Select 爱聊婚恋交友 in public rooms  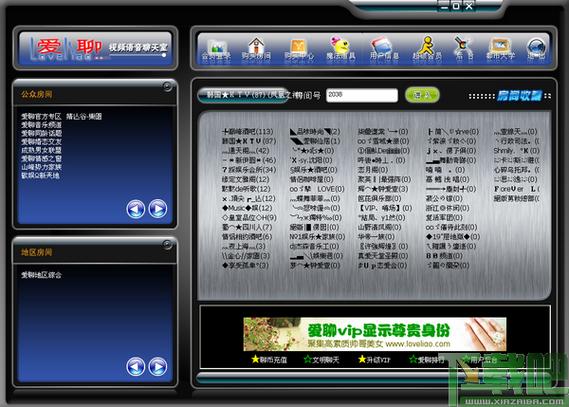(x=41, y=141)
